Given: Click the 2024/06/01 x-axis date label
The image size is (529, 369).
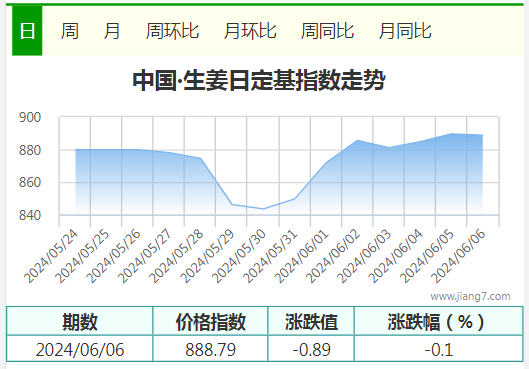Looking at the screenshot, I should coord(301,256).
